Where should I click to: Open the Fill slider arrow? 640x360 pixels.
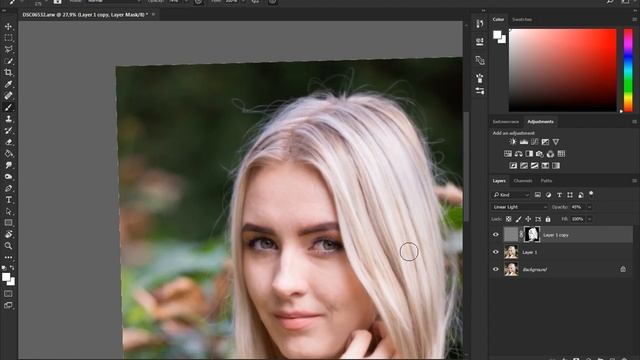point(589,219)
